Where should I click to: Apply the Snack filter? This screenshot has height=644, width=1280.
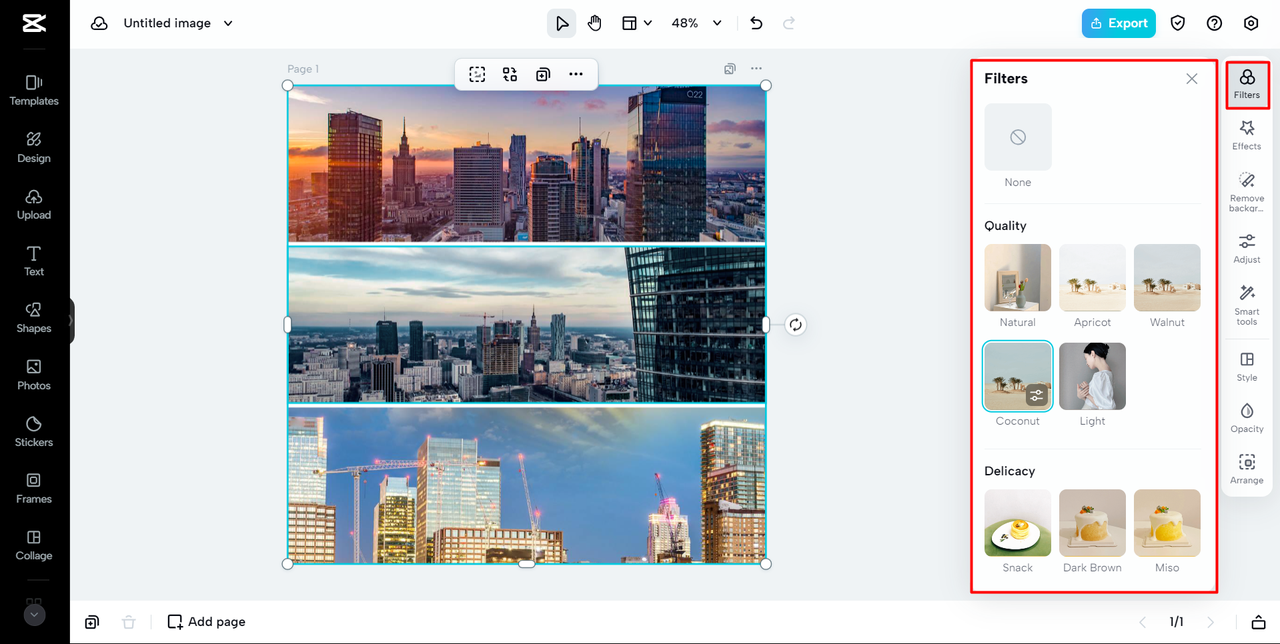pos(1018,523)
